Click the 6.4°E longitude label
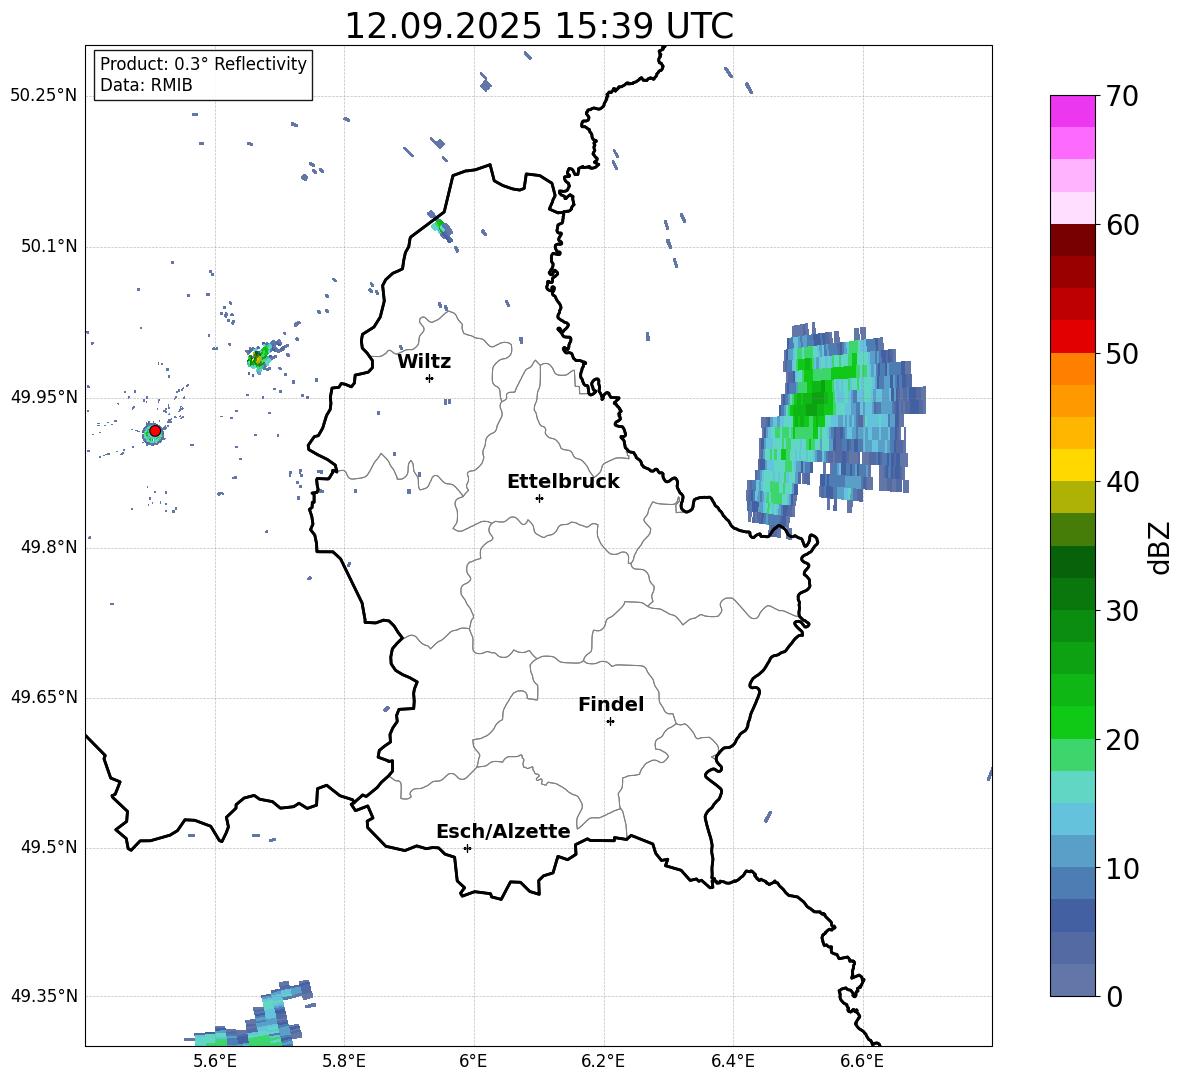 pos(732,1061)
